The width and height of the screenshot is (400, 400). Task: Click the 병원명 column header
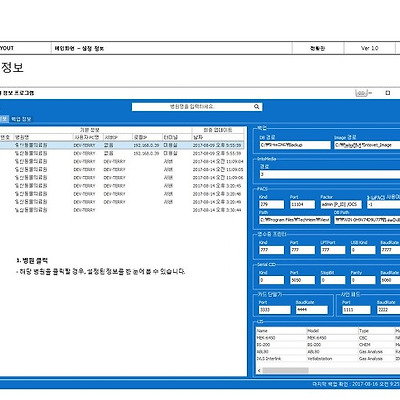click(43, 137)
